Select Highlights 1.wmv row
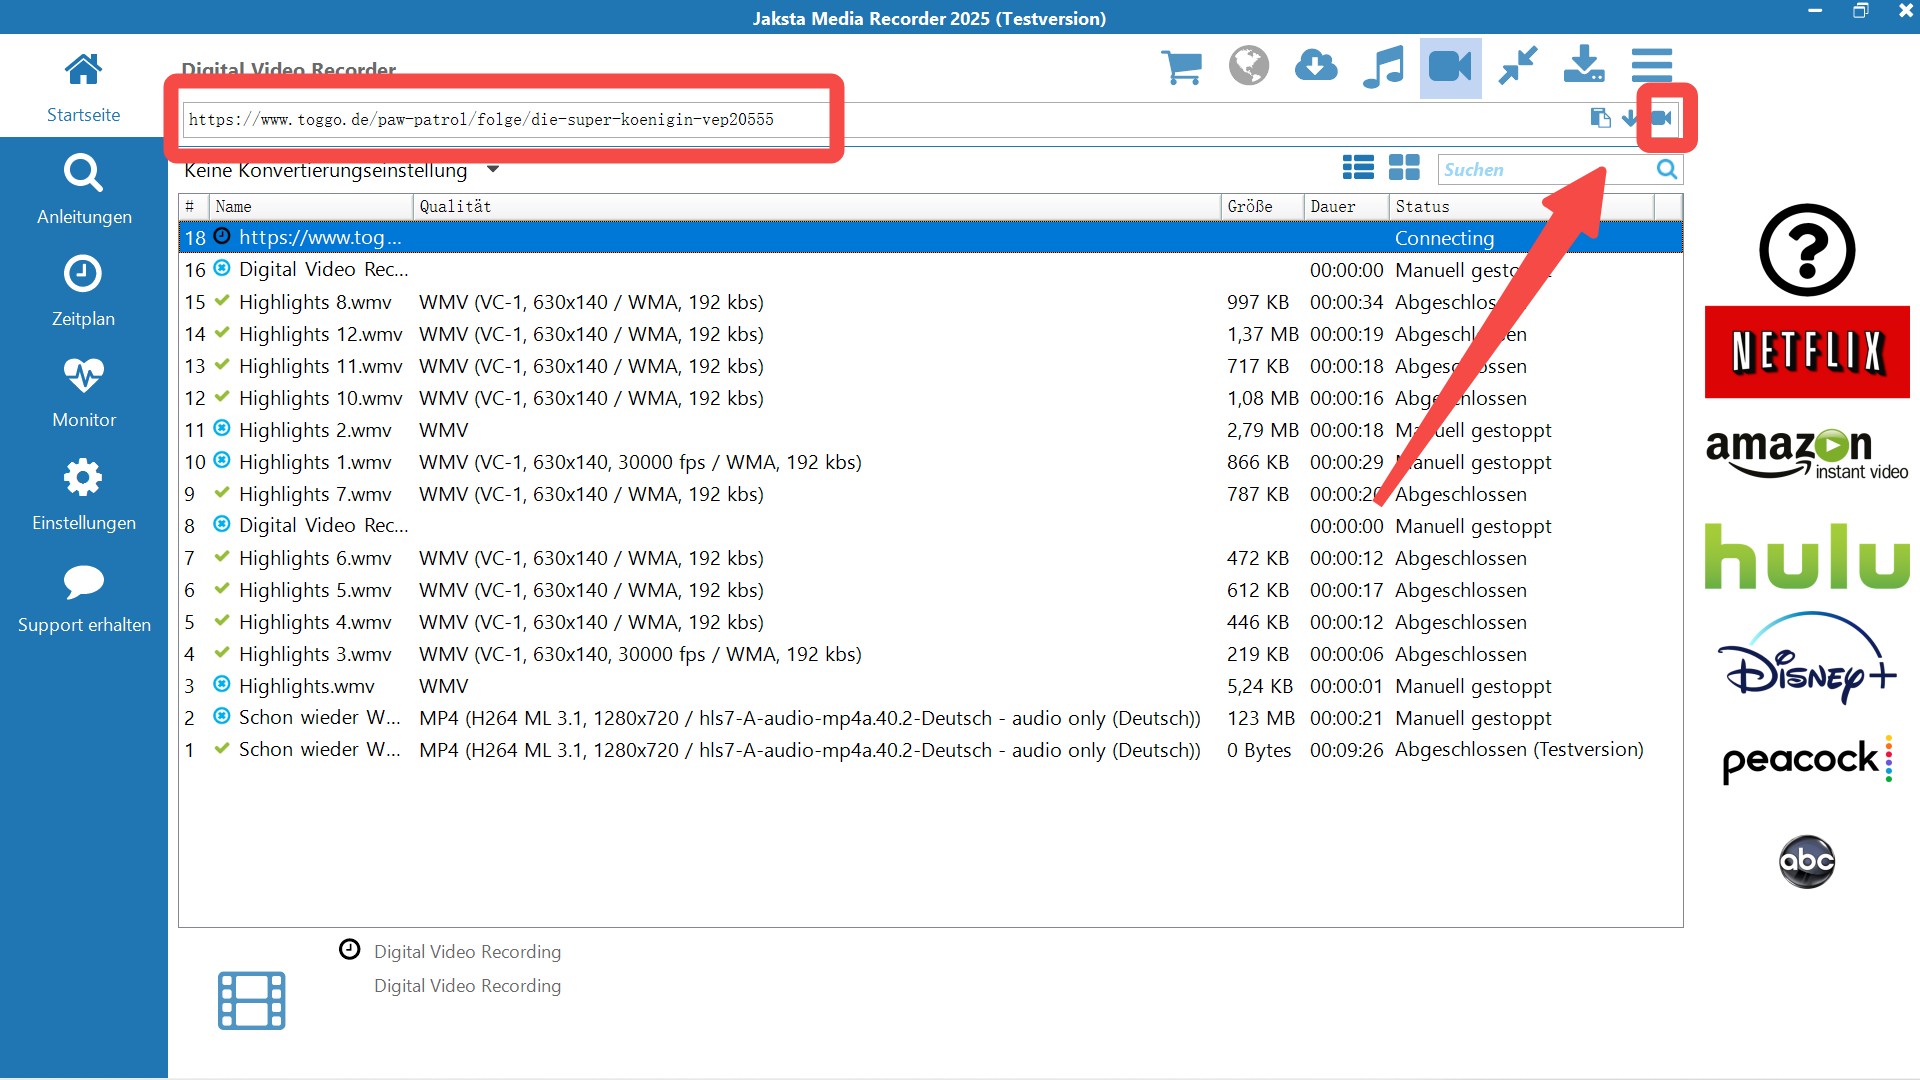Viewport: 1920px width, 1080px height. (930, 462)
